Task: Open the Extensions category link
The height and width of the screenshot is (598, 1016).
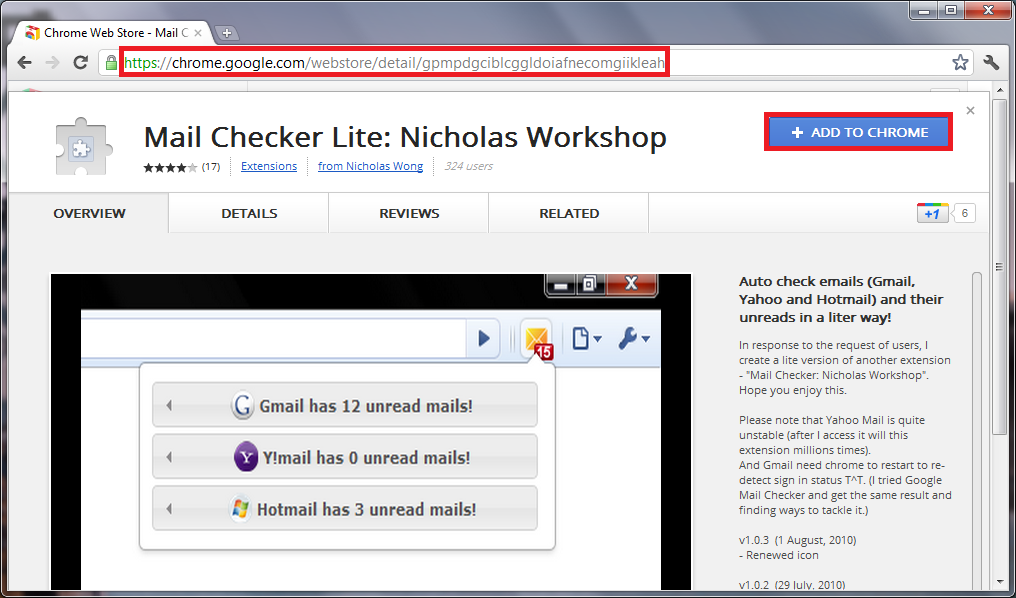Action: coord(269,167)
